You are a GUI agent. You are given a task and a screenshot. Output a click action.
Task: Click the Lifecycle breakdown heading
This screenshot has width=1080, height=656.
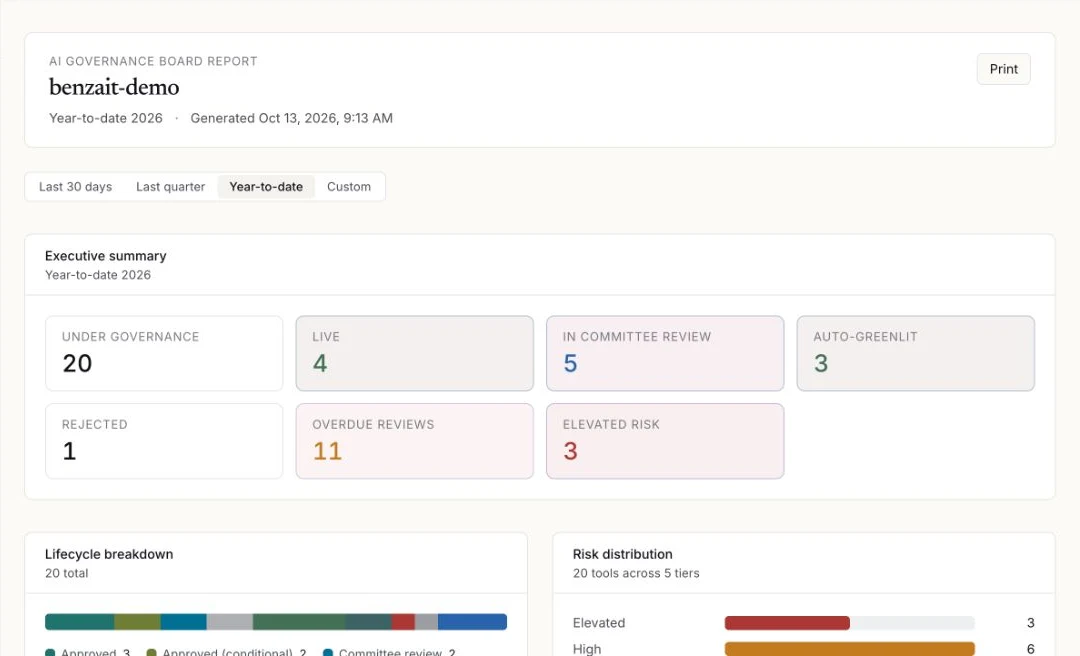click(109, 554)
